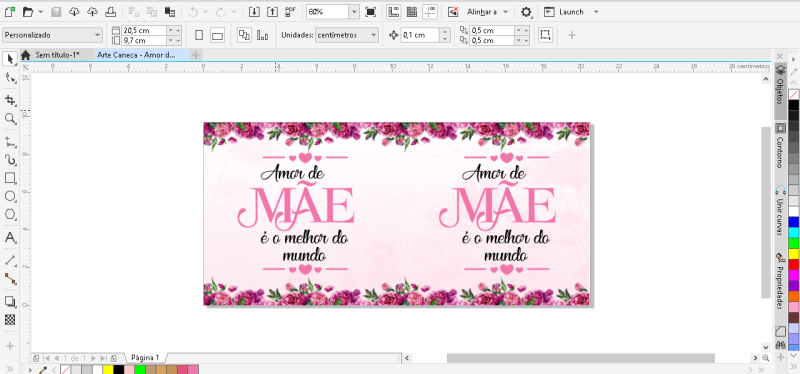Click the full-screen preview icon

370,12
